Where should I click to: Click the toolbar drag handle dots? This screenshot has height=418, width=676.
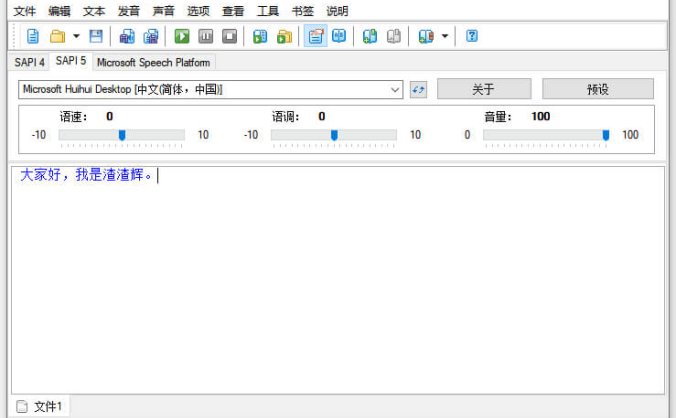[x=15, y=36]
